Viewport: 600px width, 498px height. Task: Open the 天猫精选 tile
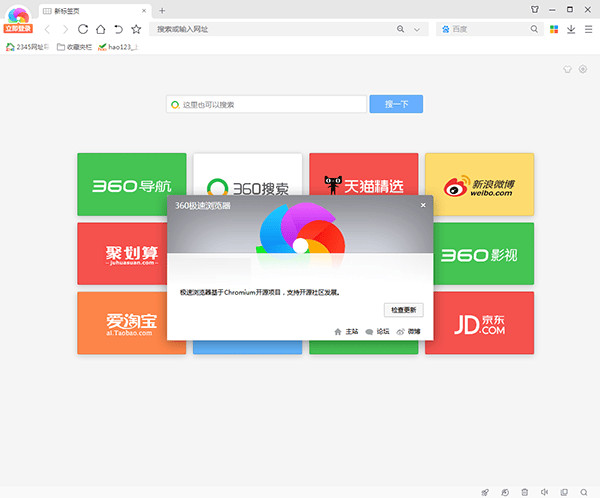point(364,174)
